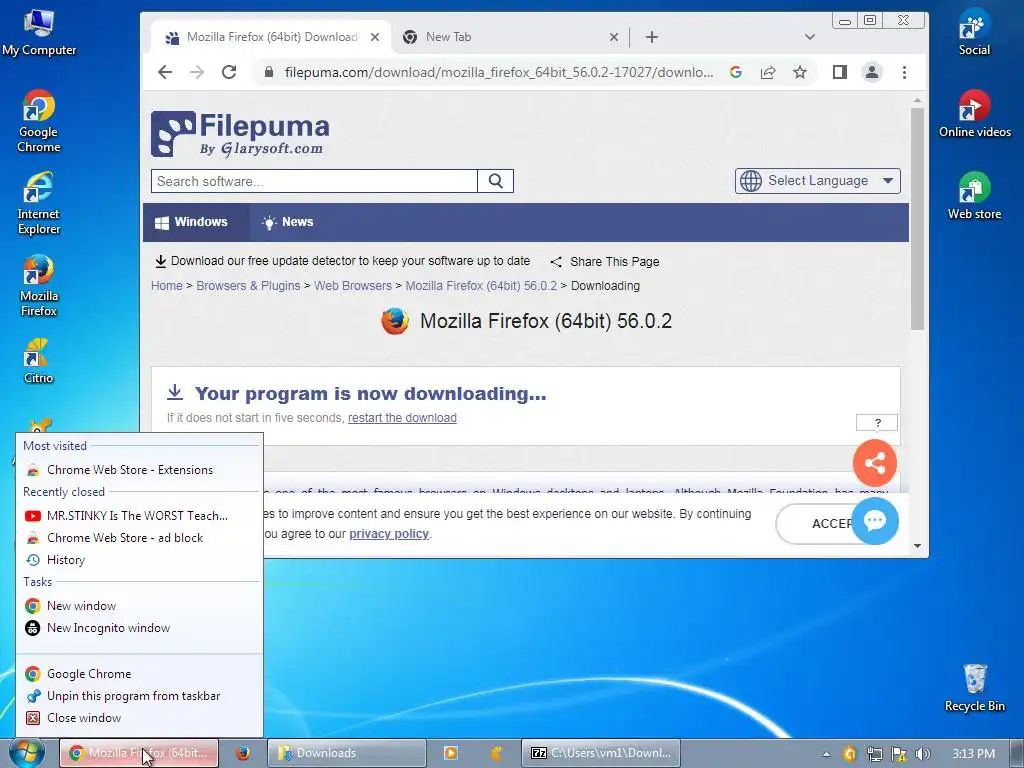Open the News navigation item
The height and width of the screenshot is (768, 1024).
point(287,222)
